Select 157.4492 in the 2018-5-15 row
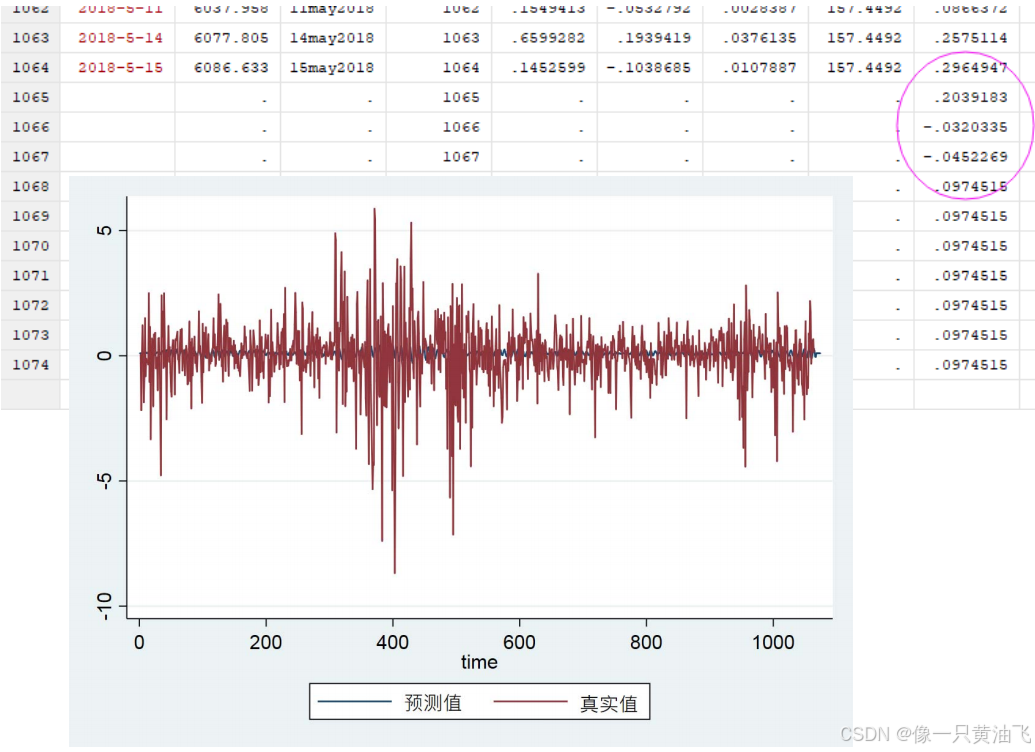This screenshot has width=1035, height=752. (864, 67)
